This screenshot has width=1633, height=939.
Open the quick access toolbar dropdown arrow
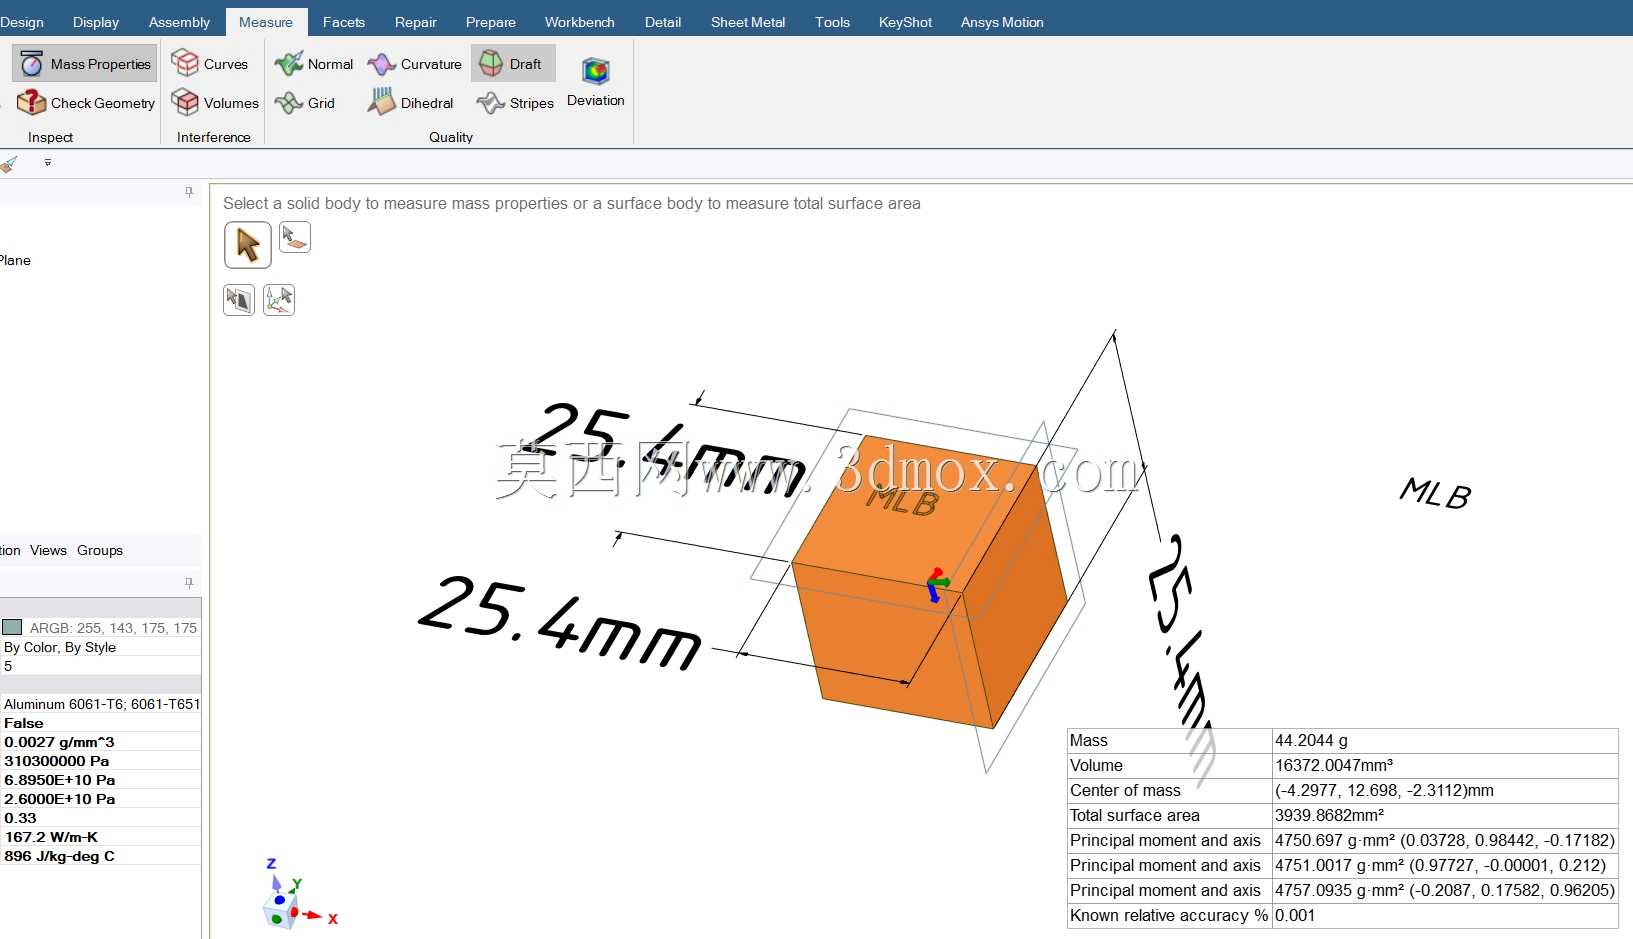click(x=47, y=162)
